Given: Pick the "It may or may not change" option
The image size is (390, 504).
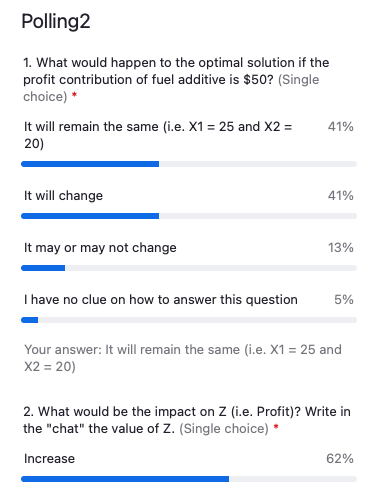Looking at the screenshot, I should point(100,248).
